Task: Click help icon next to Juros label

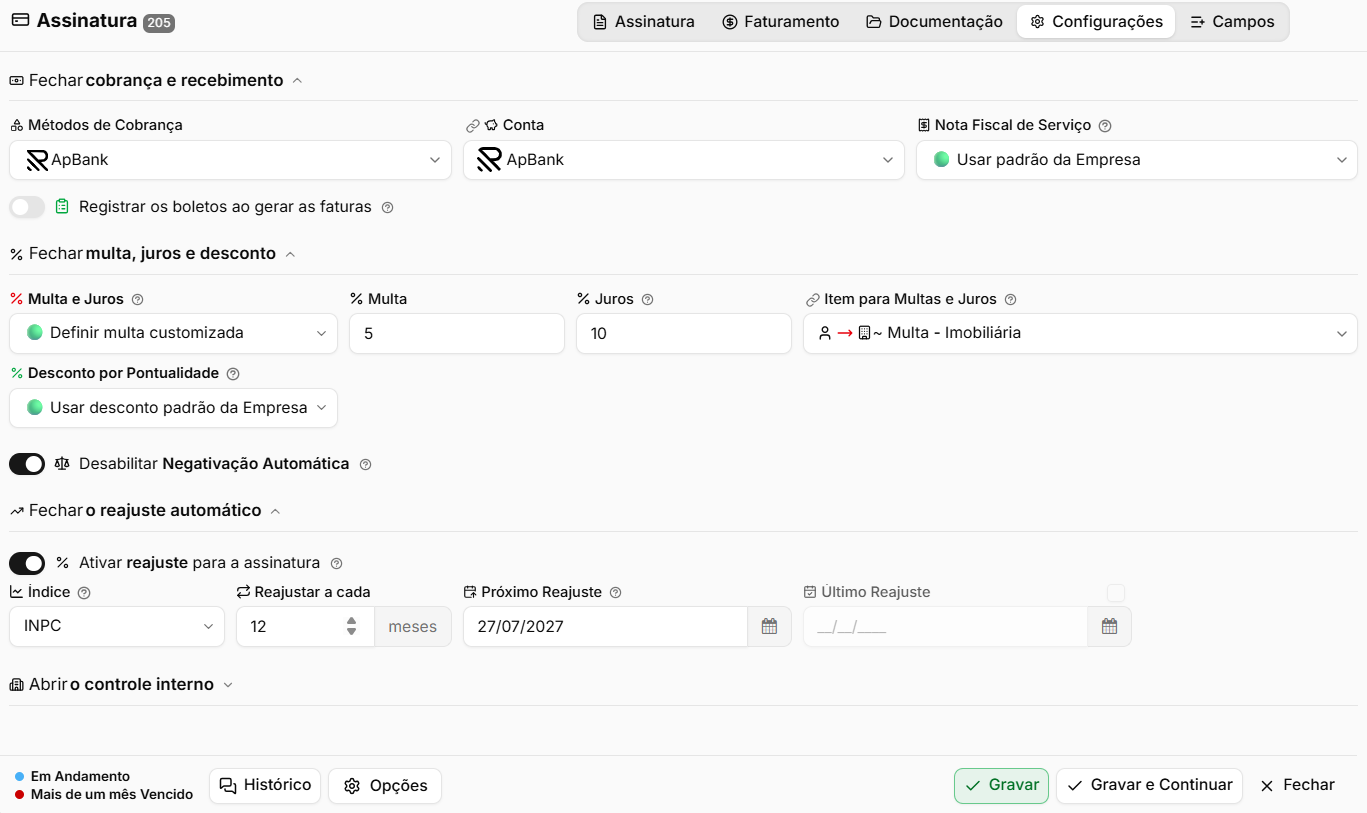Action: pos(647,300)
